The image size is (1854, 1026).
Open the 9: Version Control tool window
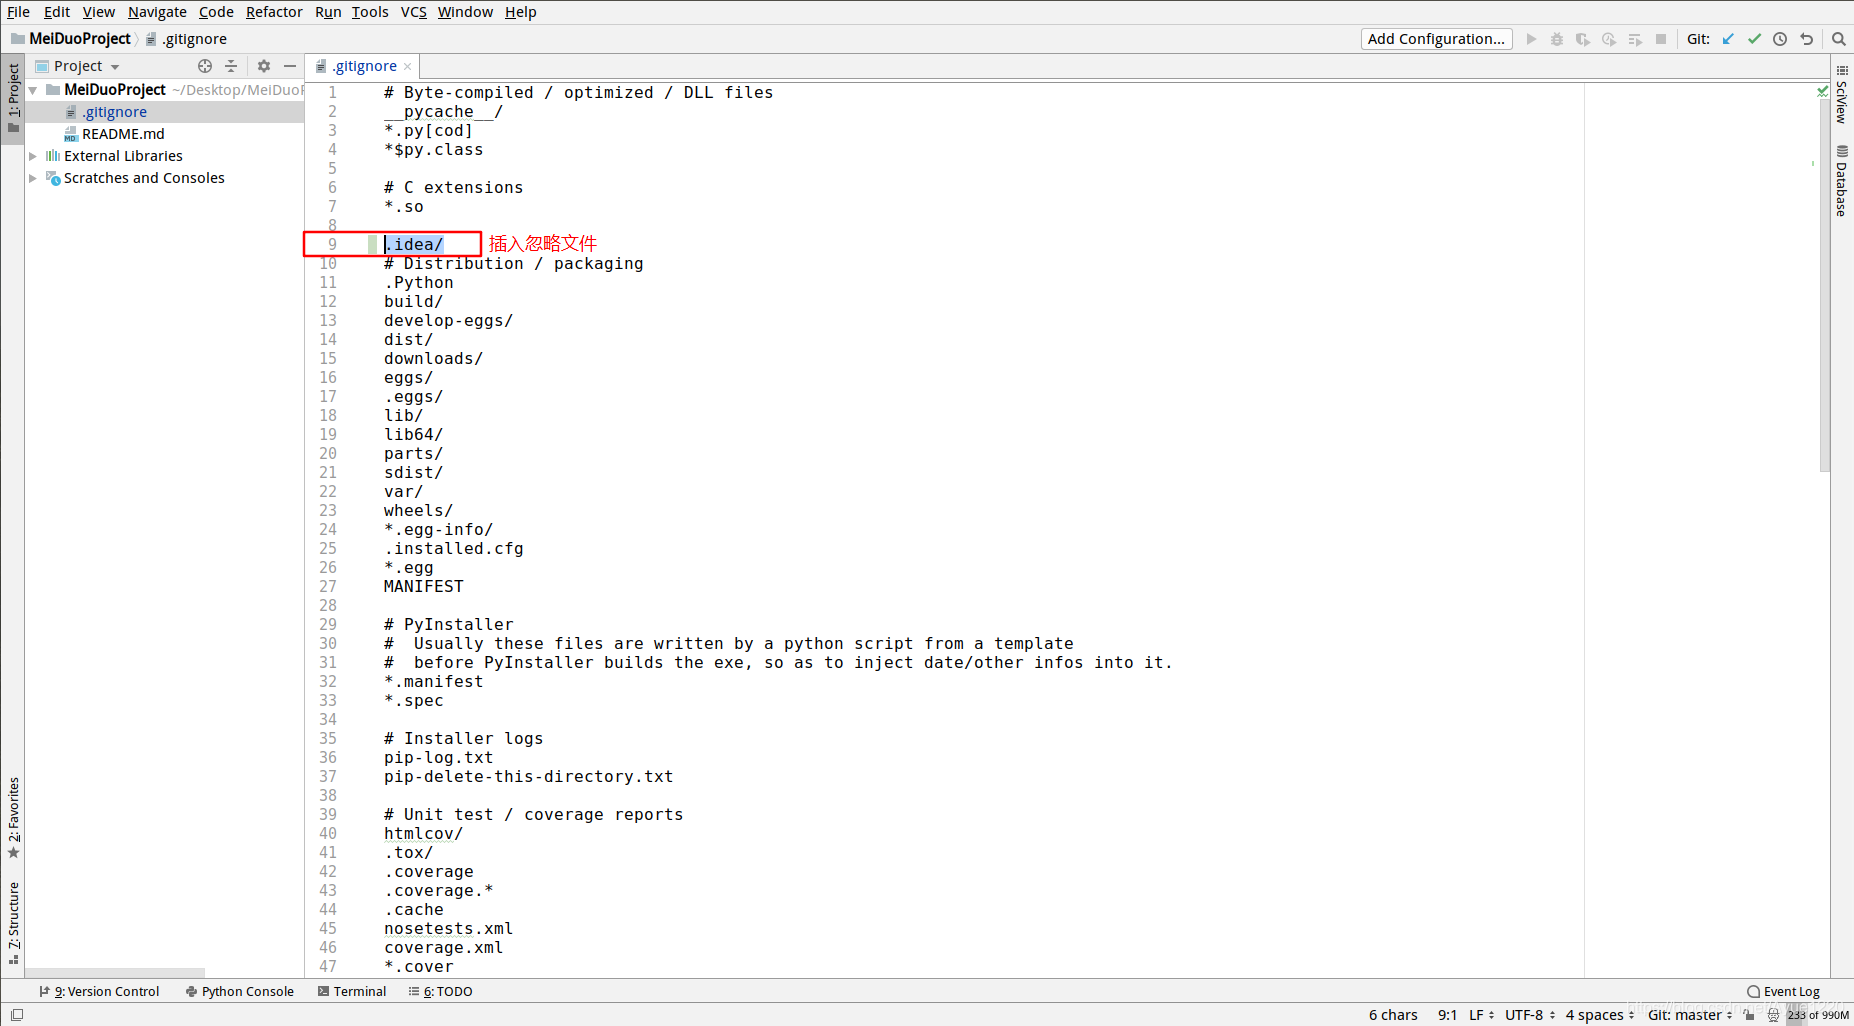coord(99,992)
